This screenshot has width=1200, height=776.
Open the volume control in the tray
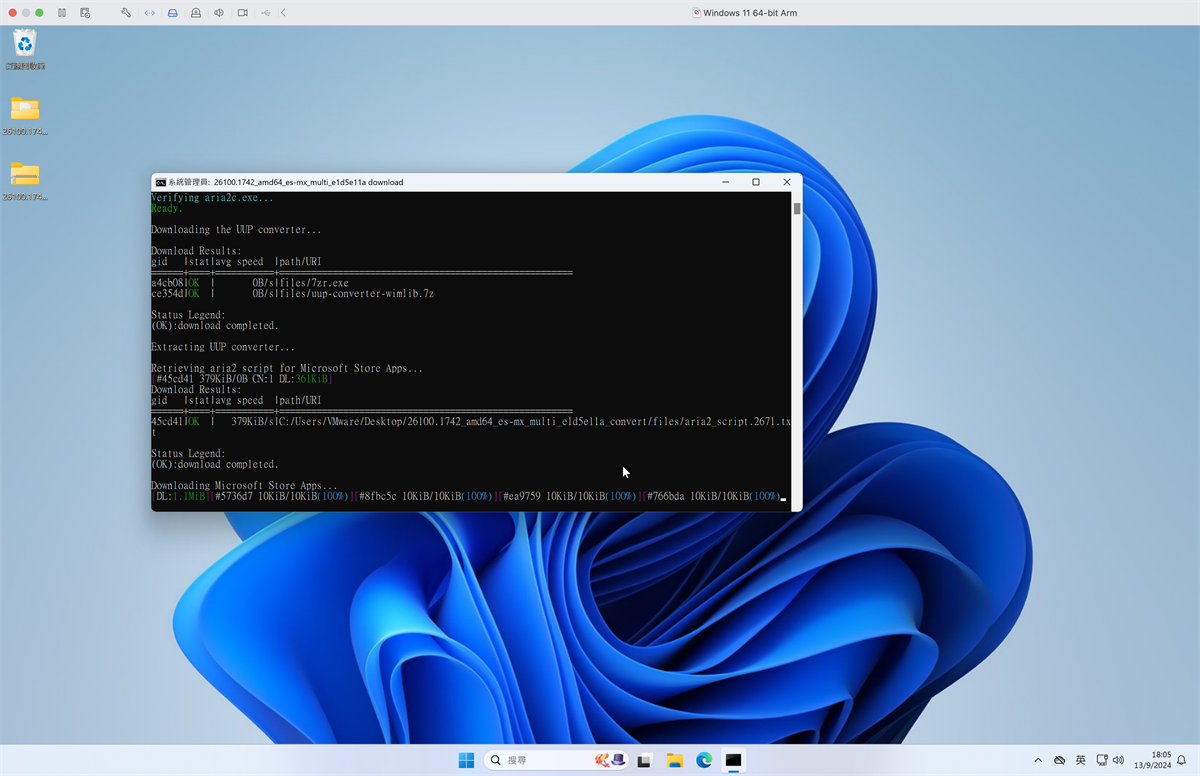pyautogui.click(x=1118, y=760)
